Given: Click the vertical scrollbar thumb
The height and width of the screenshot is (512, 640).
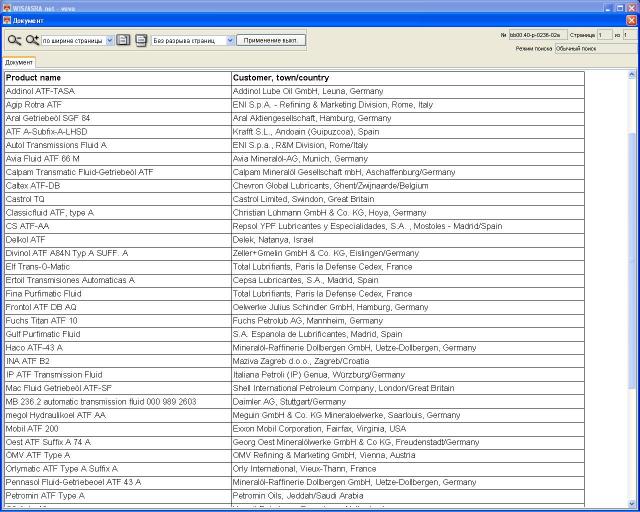Looking at the screenshot, I should (631, 259).
